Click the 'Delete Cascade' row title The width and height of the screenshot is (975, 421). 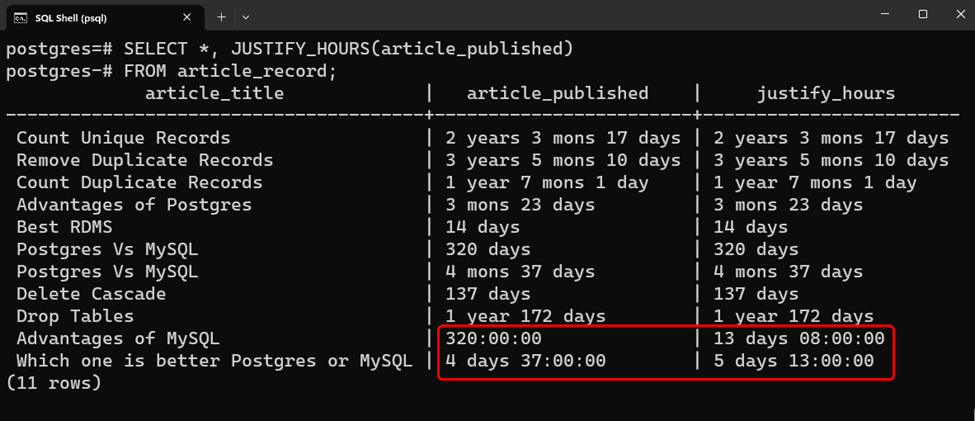[91, 294]
